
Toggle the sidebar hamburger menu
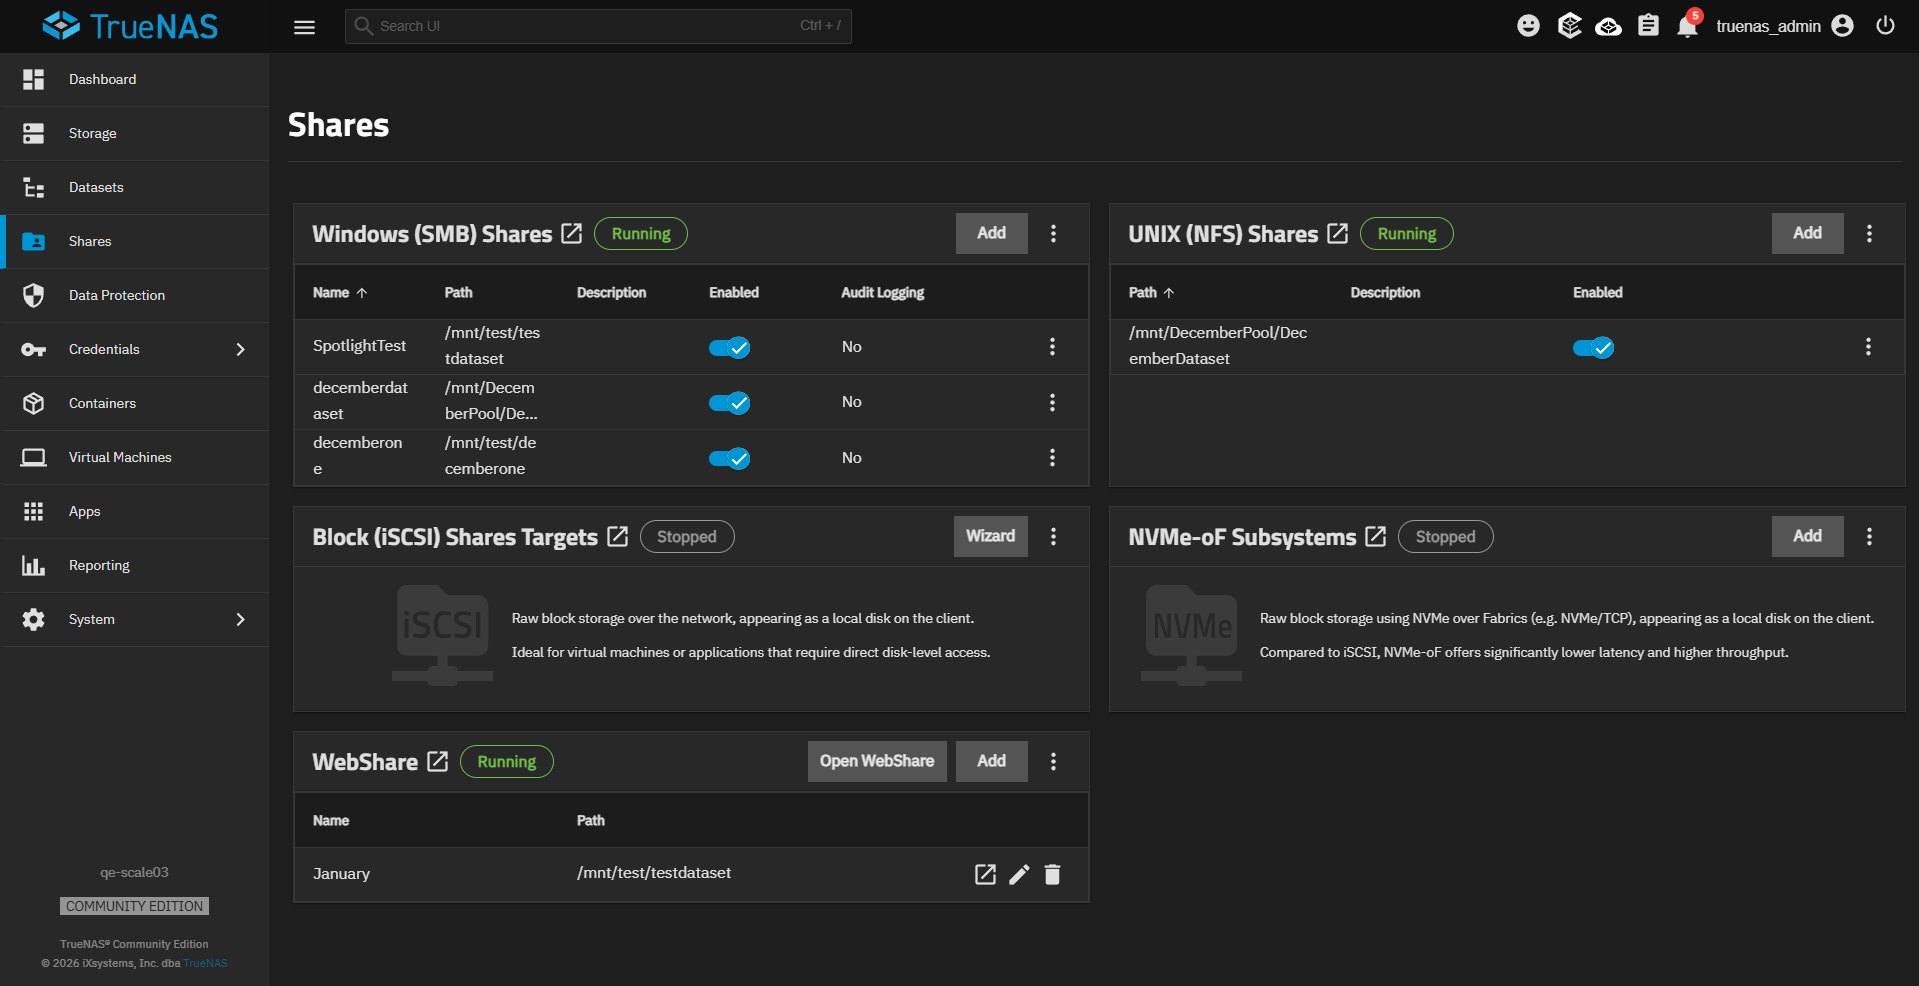pos(304,27)
